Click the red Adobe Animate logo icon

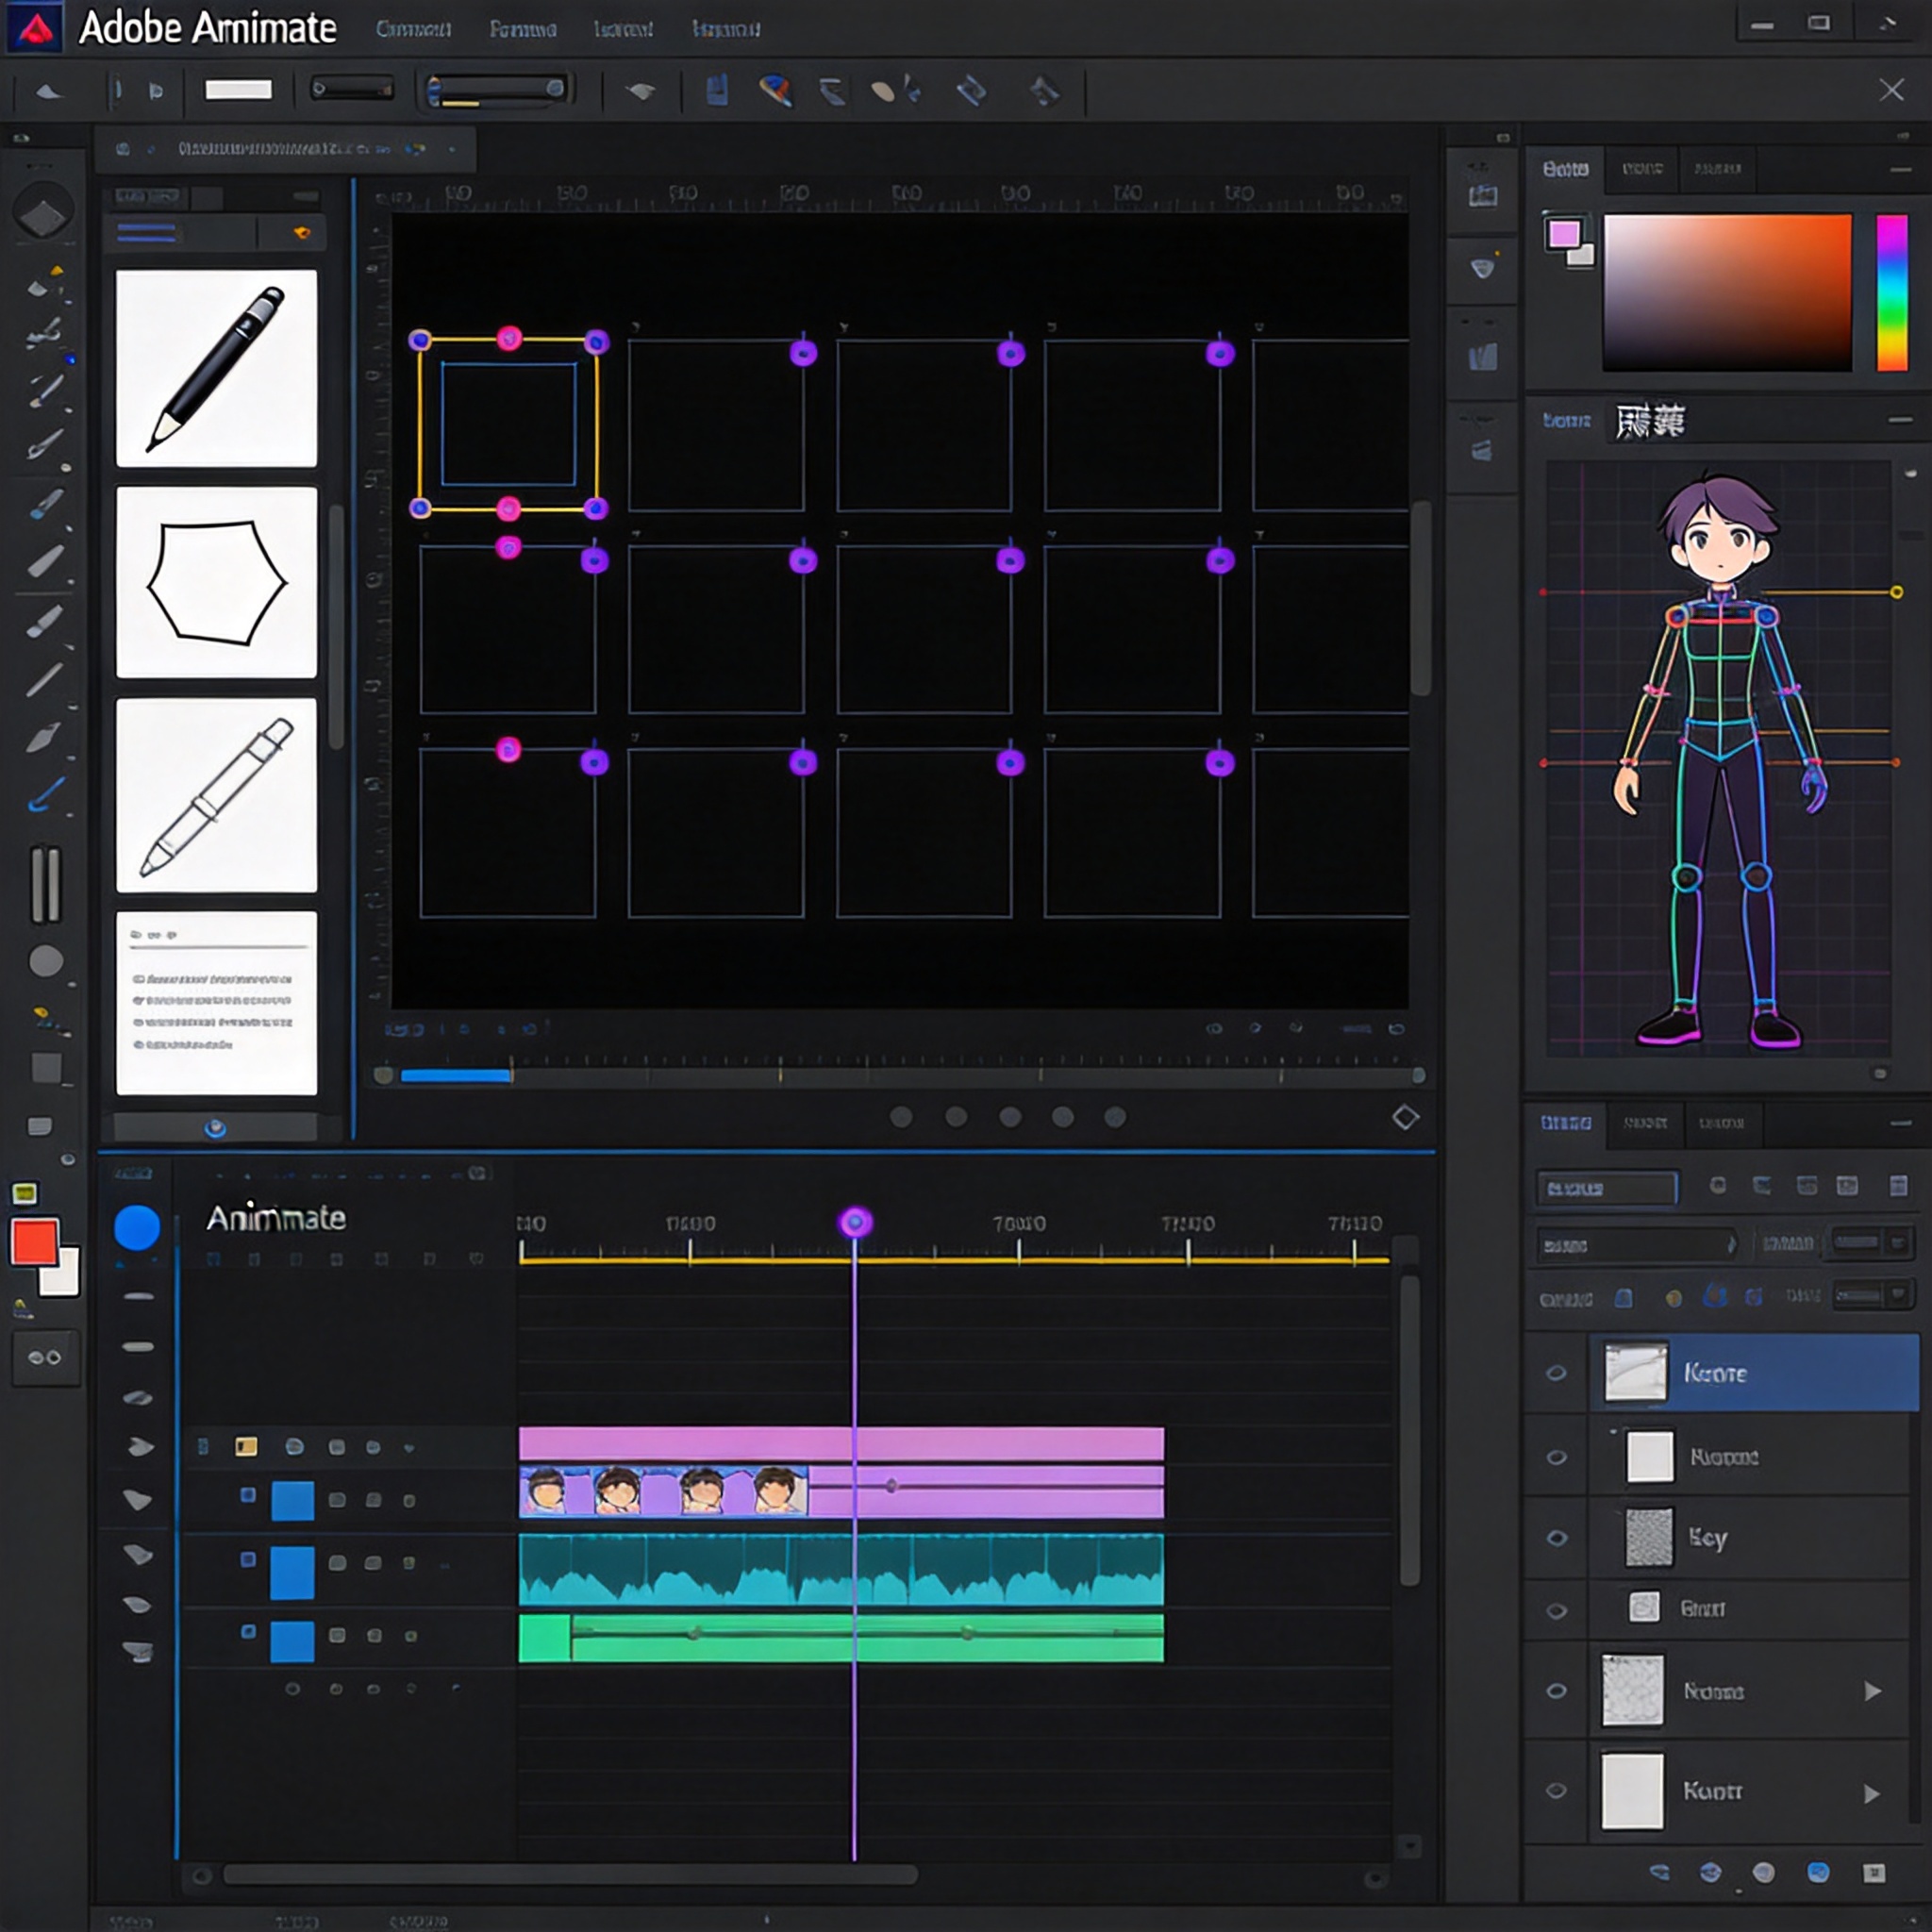[x=36, y=27]
